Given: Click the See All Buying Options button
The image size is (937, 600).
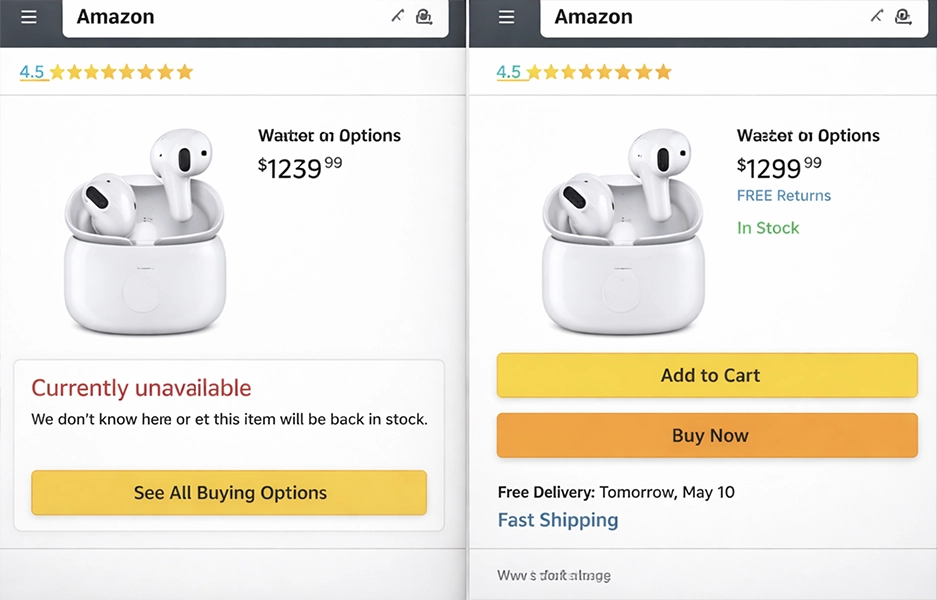Looking at the screenshot, I should [229, 492].
